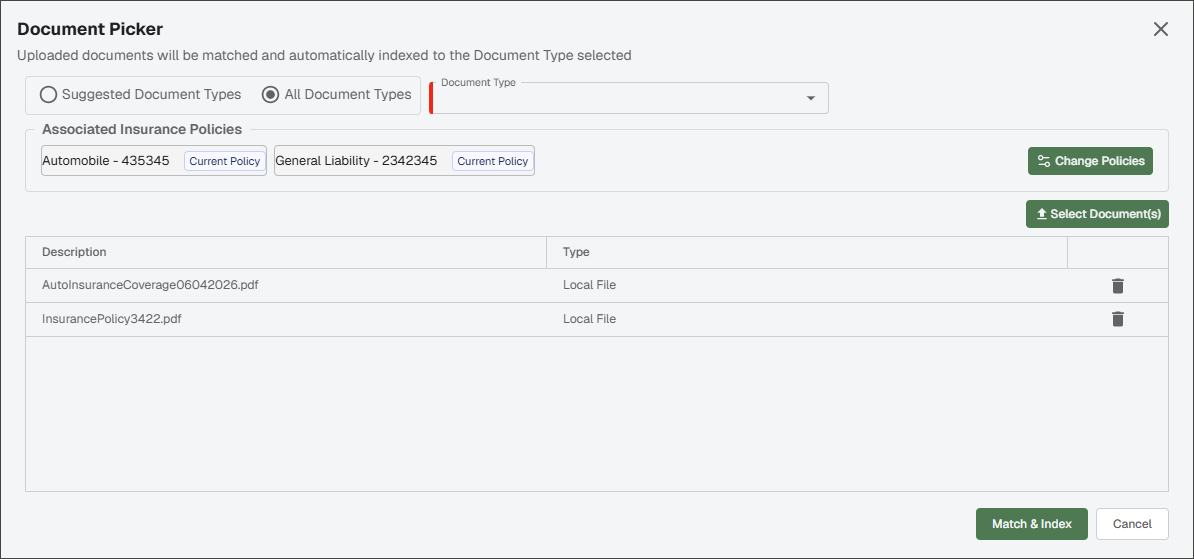Delete AutoInsuranceCoverage06042026.pdf with its trash icon
Viewport: 1194px width, 559px height.
tap(1117, 286)
